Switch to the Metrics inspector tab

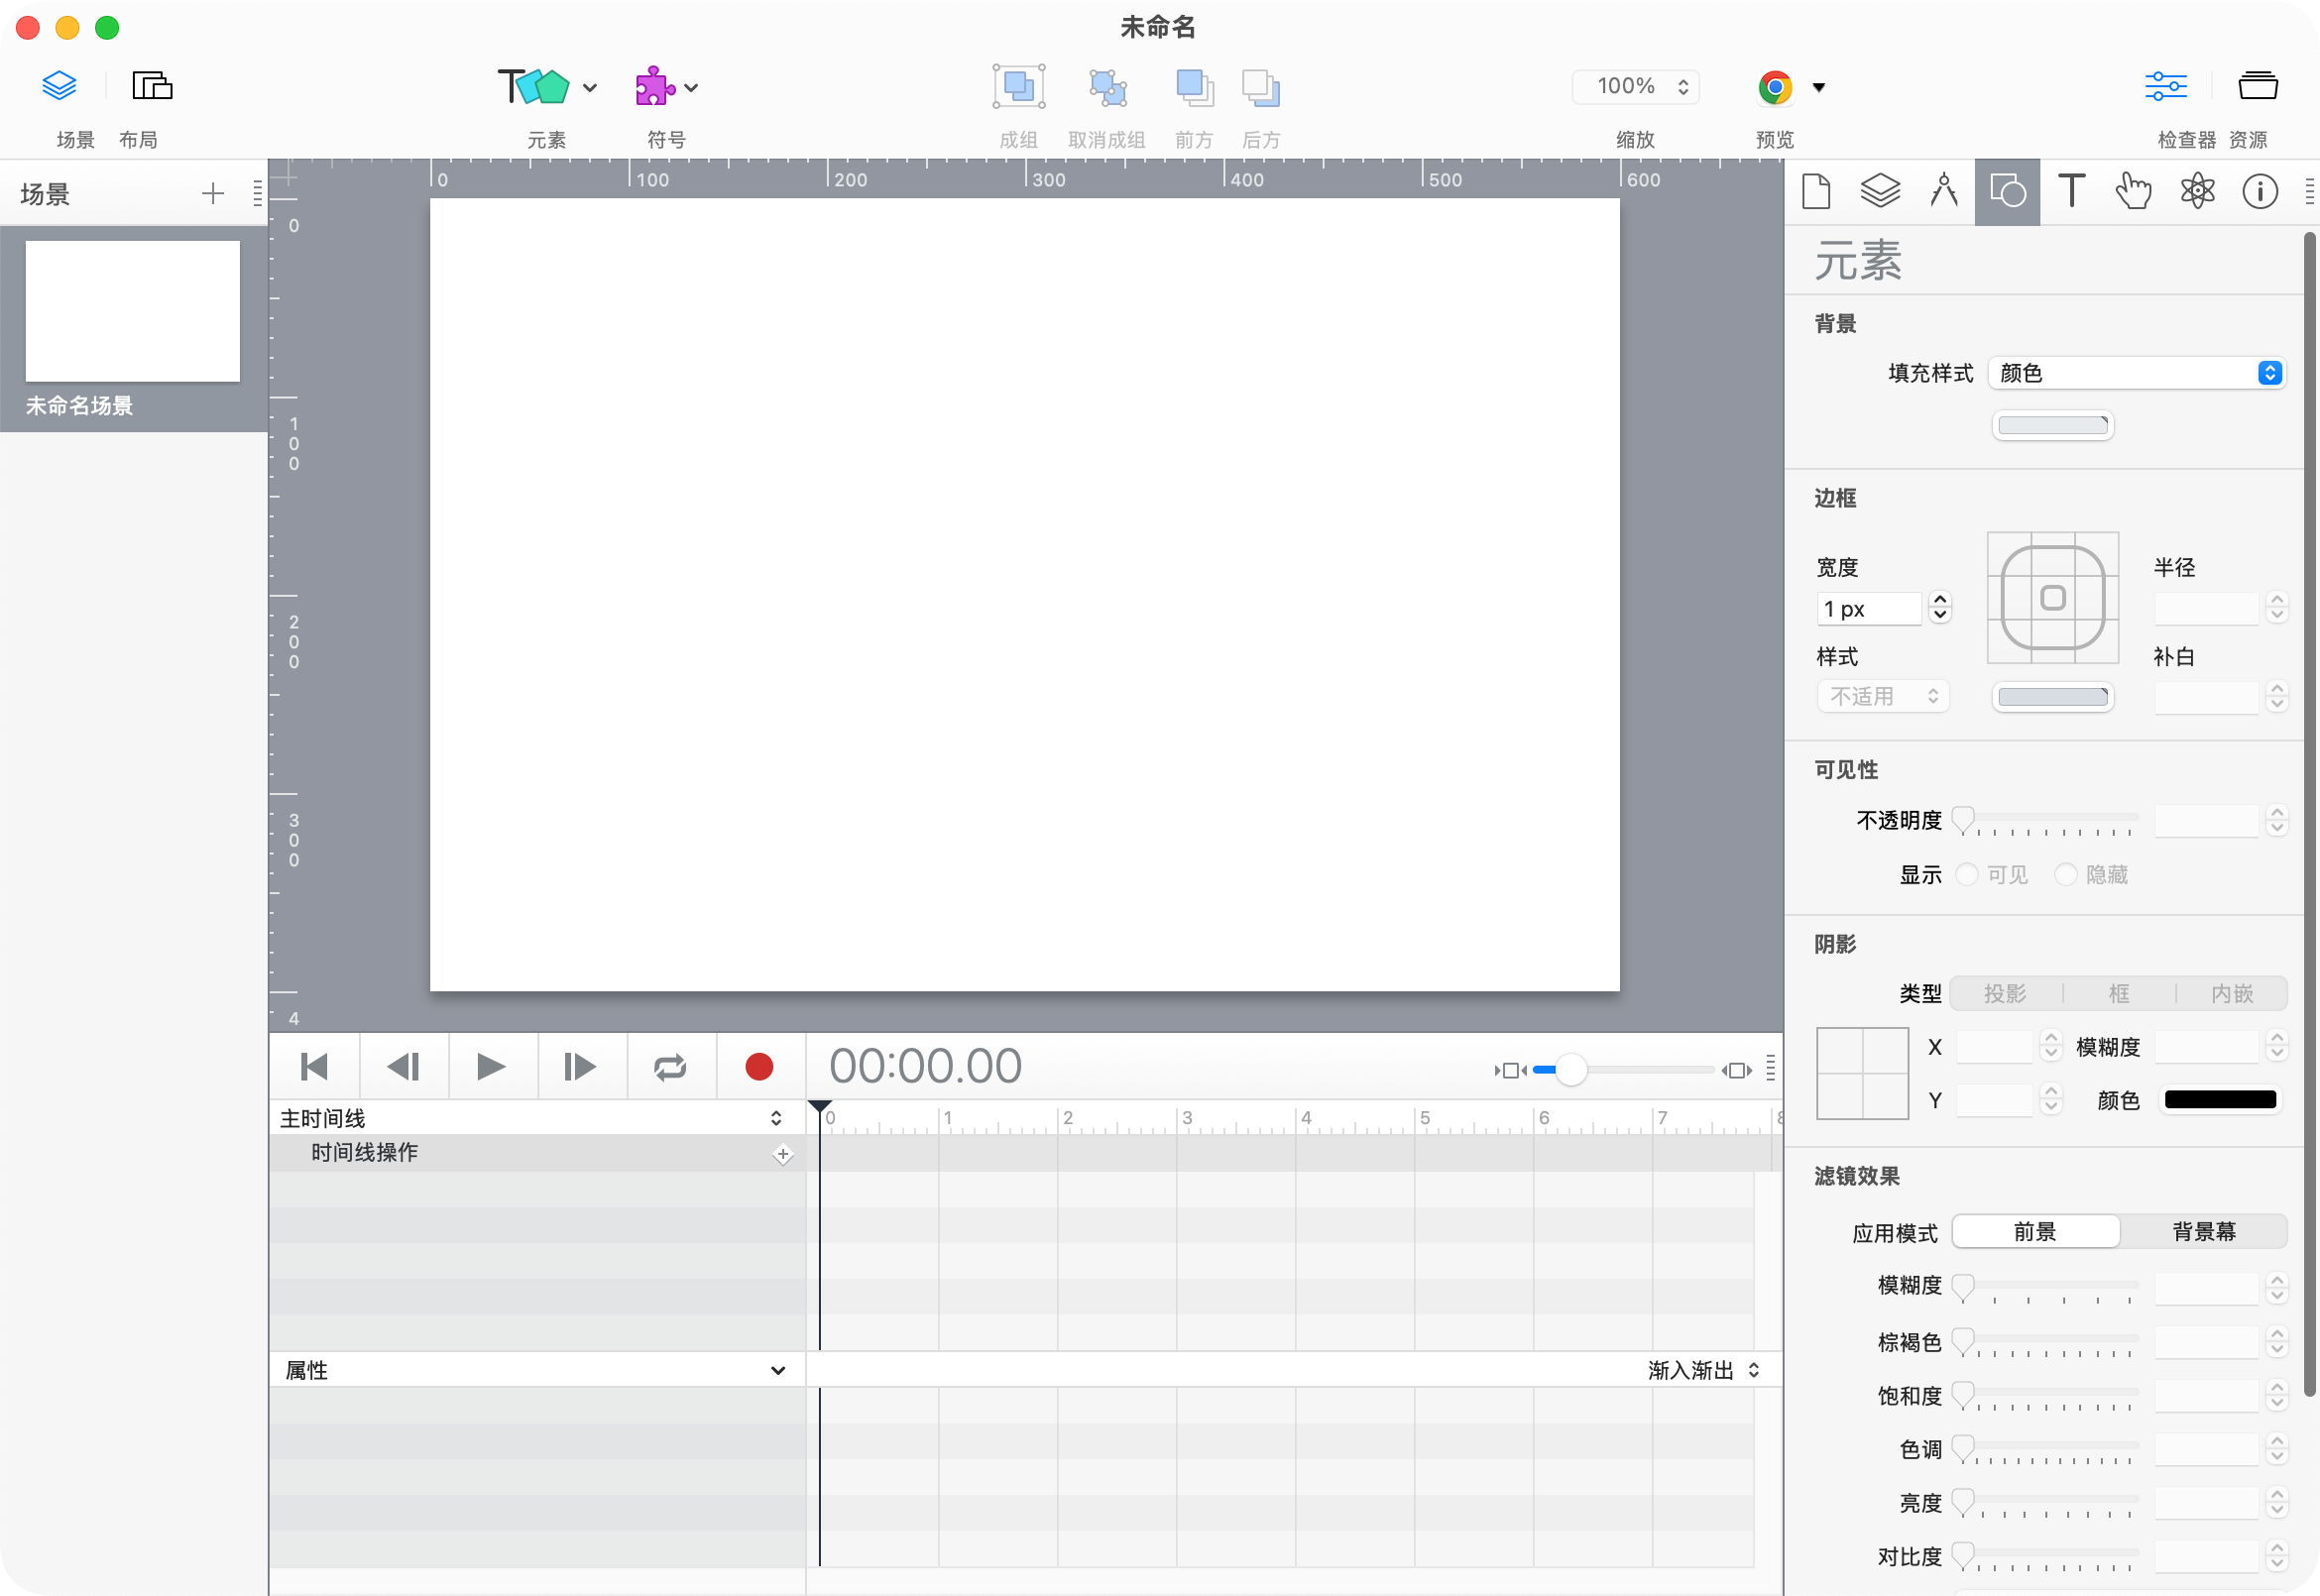[1944, 191]
